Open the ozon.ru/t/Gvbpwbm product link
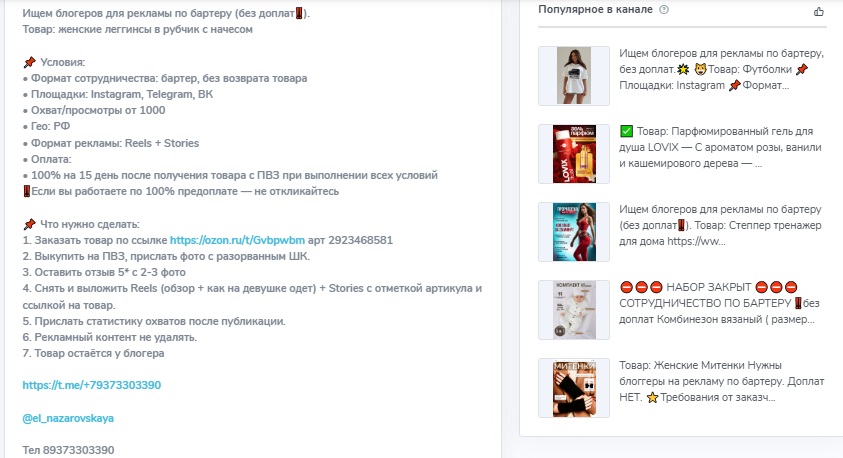843x458 pixels. click(x=237, y=240)
